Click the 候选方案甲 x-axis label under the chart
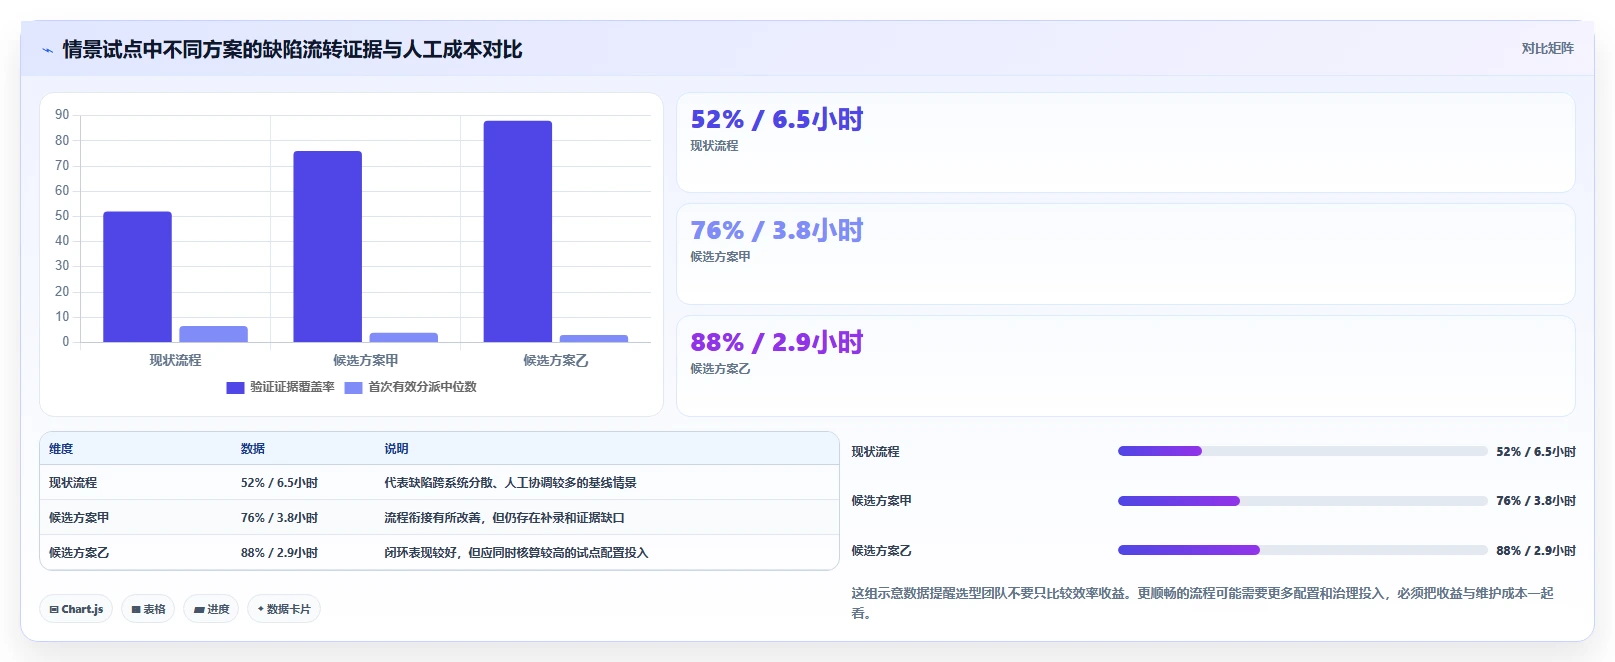The width and height of the screenshot is (1615, 662). point(365,360)
